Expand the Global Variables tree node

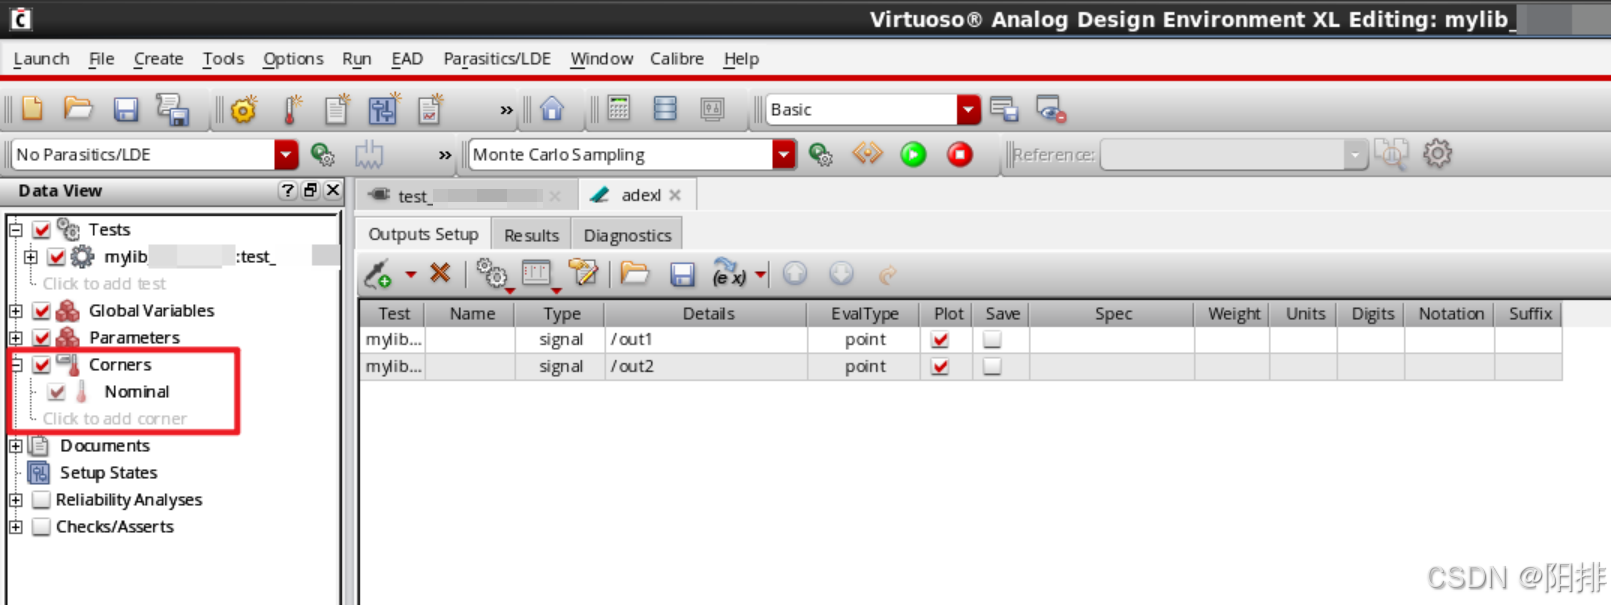pyautogui.click(x=16, y=311)
